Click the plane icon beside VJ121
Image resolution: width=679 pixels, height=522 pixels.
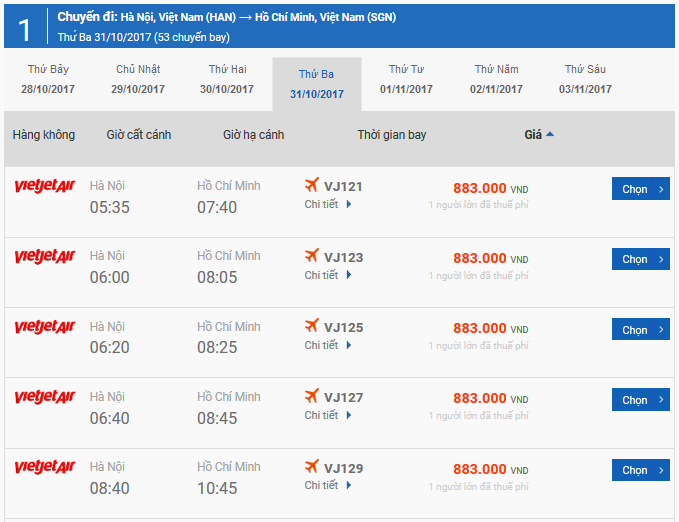pos(312,186)
